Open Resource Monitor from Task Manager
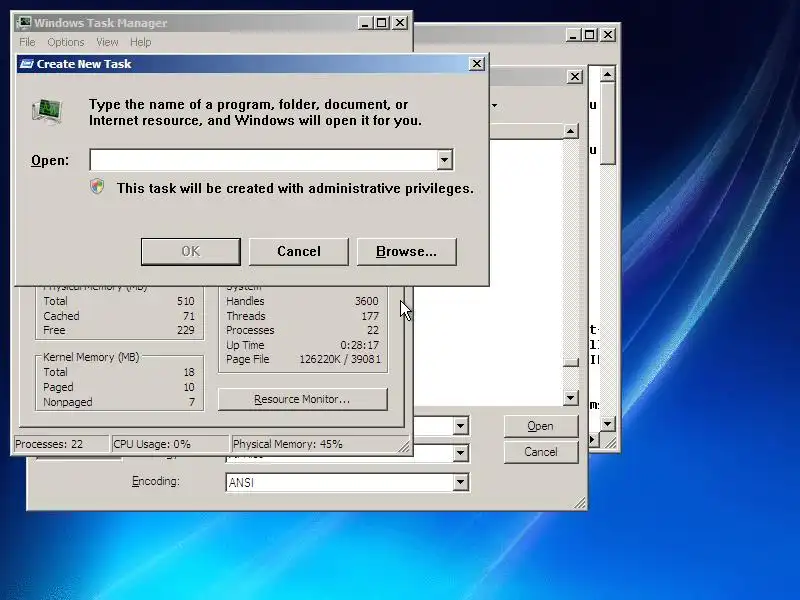The height and width of the screenshot is (600, 800). 303,399
